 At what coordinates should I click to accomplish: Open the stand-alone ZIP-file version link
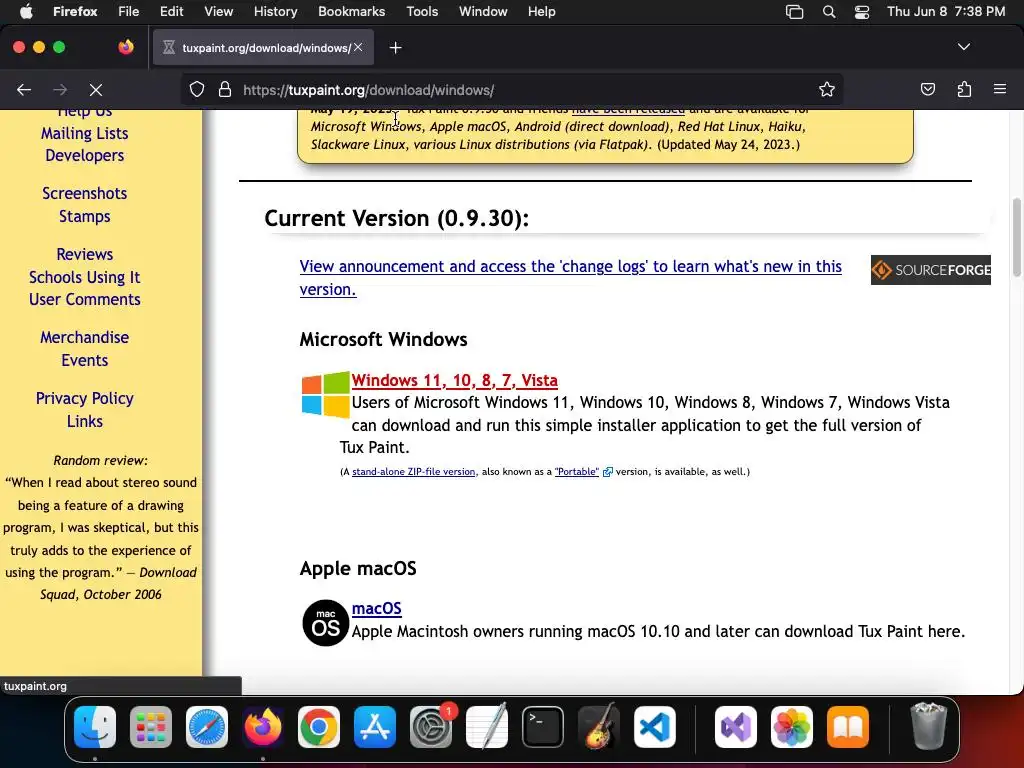tap(413, 472)
